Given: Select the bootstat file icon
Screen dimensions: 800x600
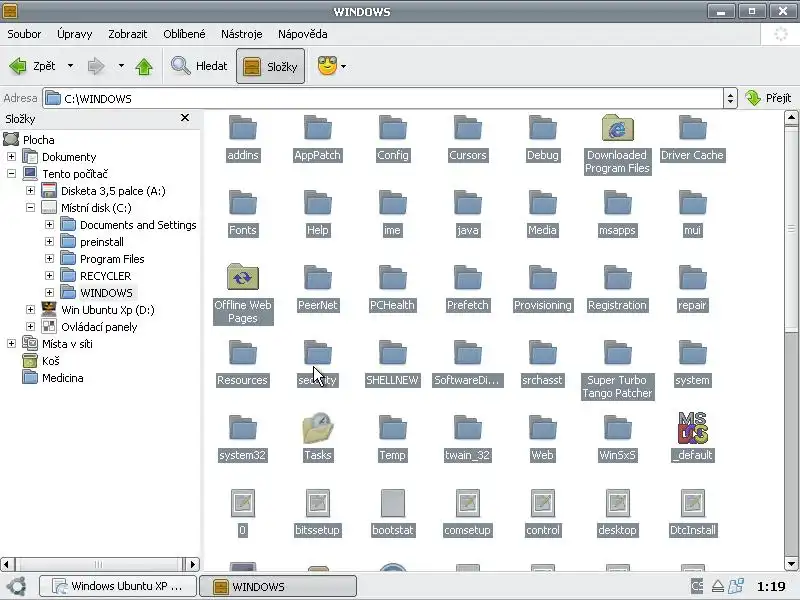Looking at the screenshot, I should coord(392,504).
